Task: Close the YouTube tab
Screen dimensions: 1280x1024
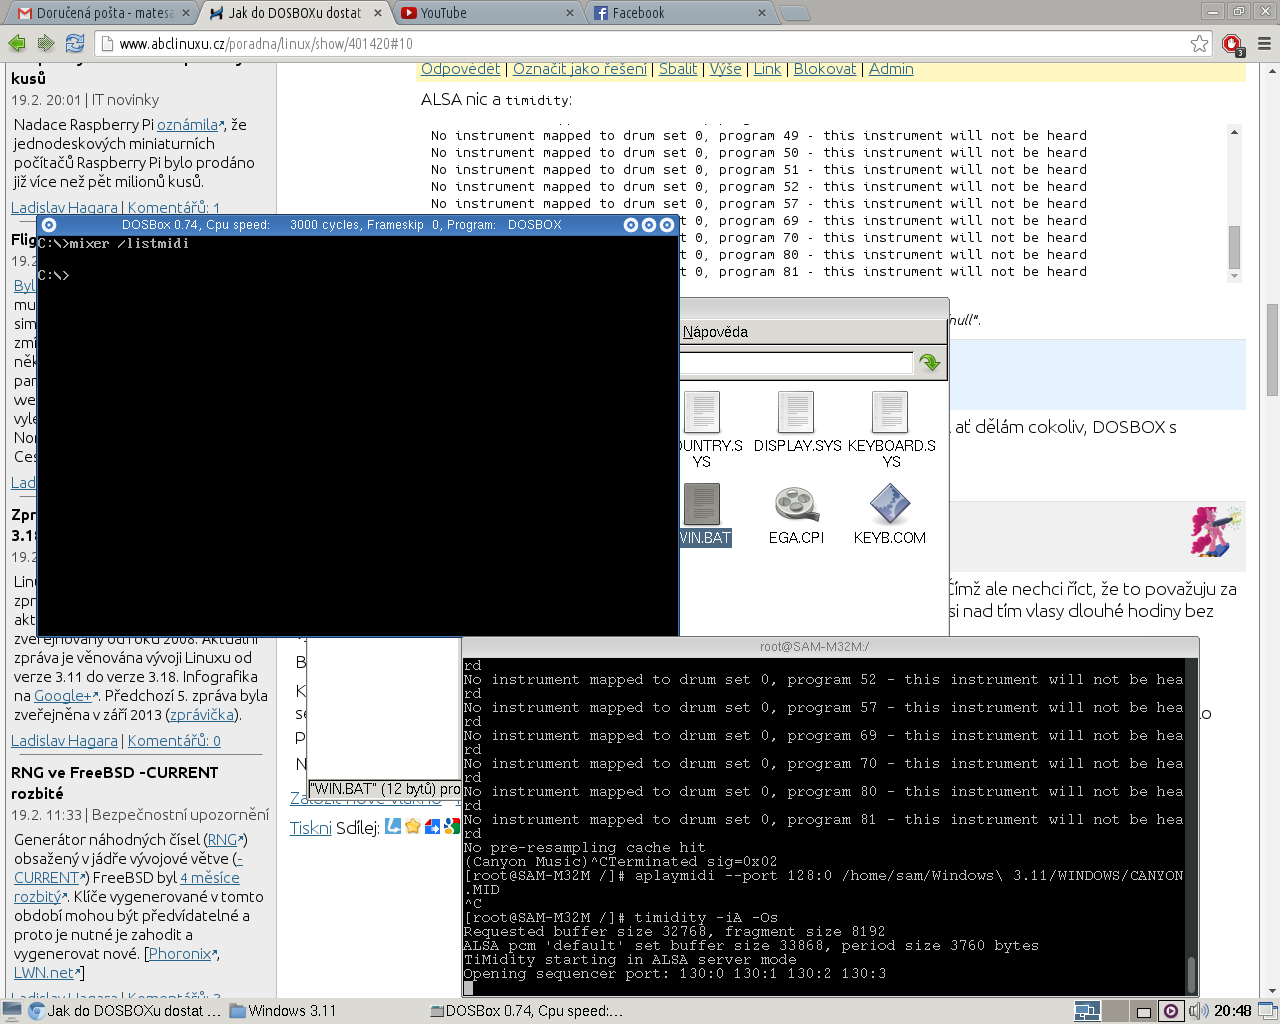Action: (570, 13)
